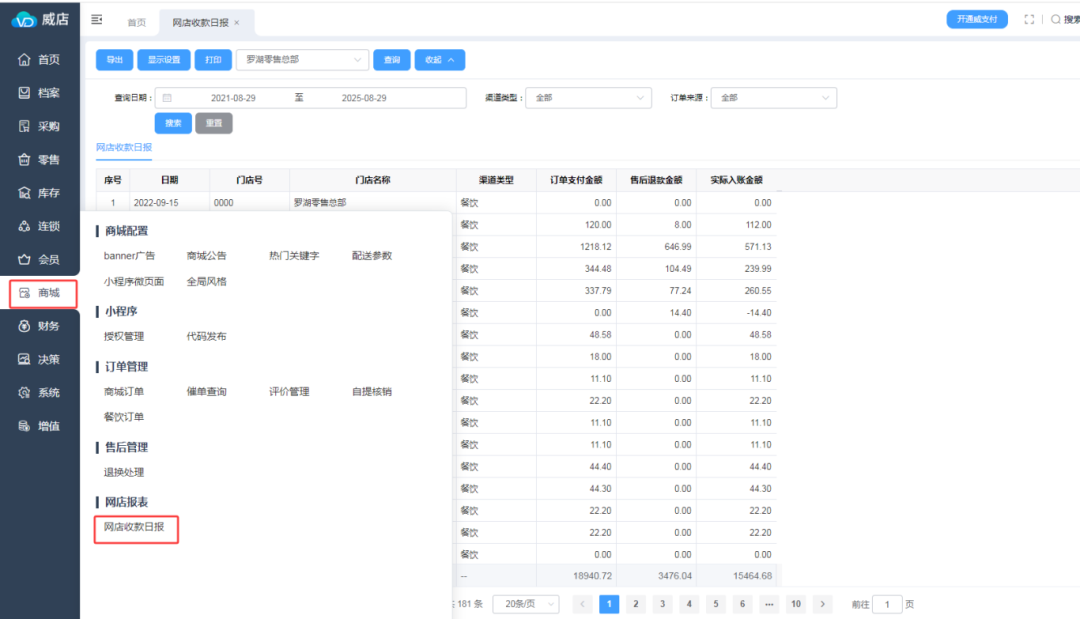Open the 库存 sidebar module
Screen dimensions: 1080x619
[40, 193]
